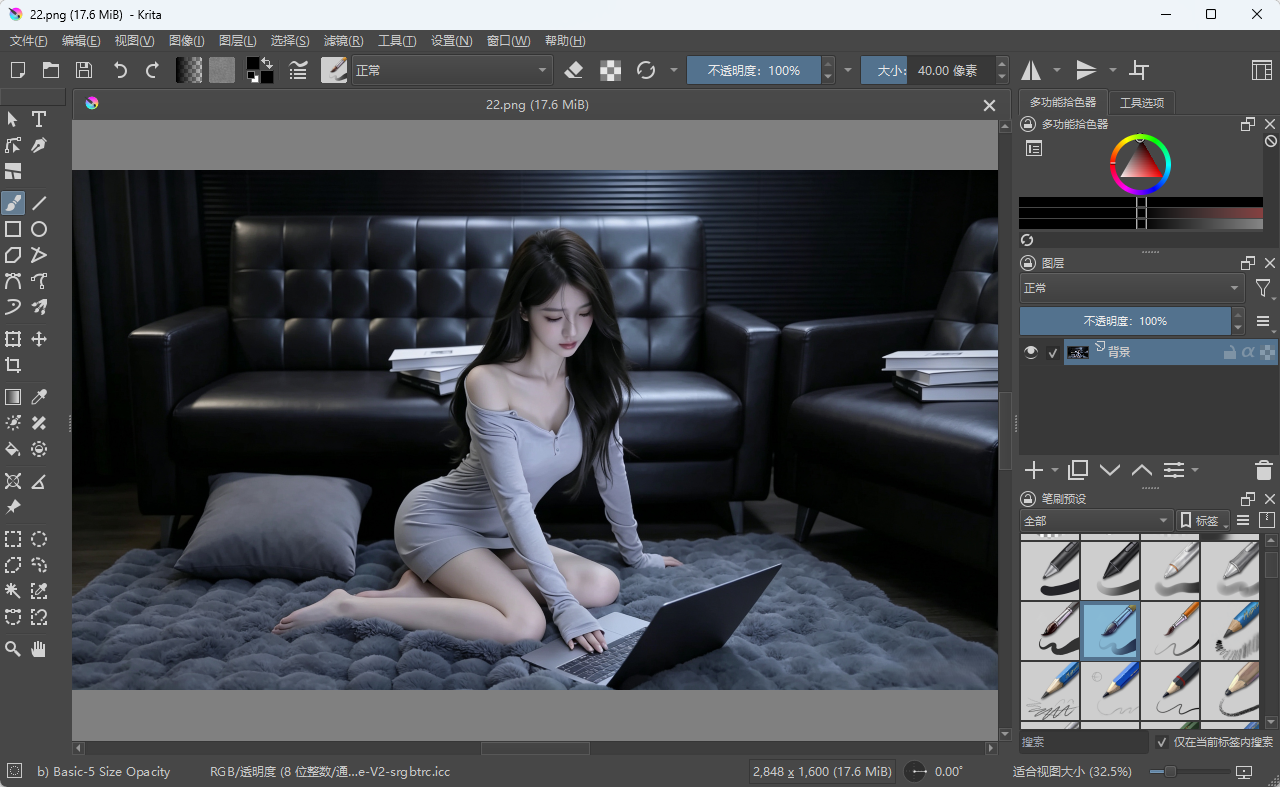1280x787 pixels.
Task: Activate the Zoom magnifier tool
Action: click(x=13, y=649)
